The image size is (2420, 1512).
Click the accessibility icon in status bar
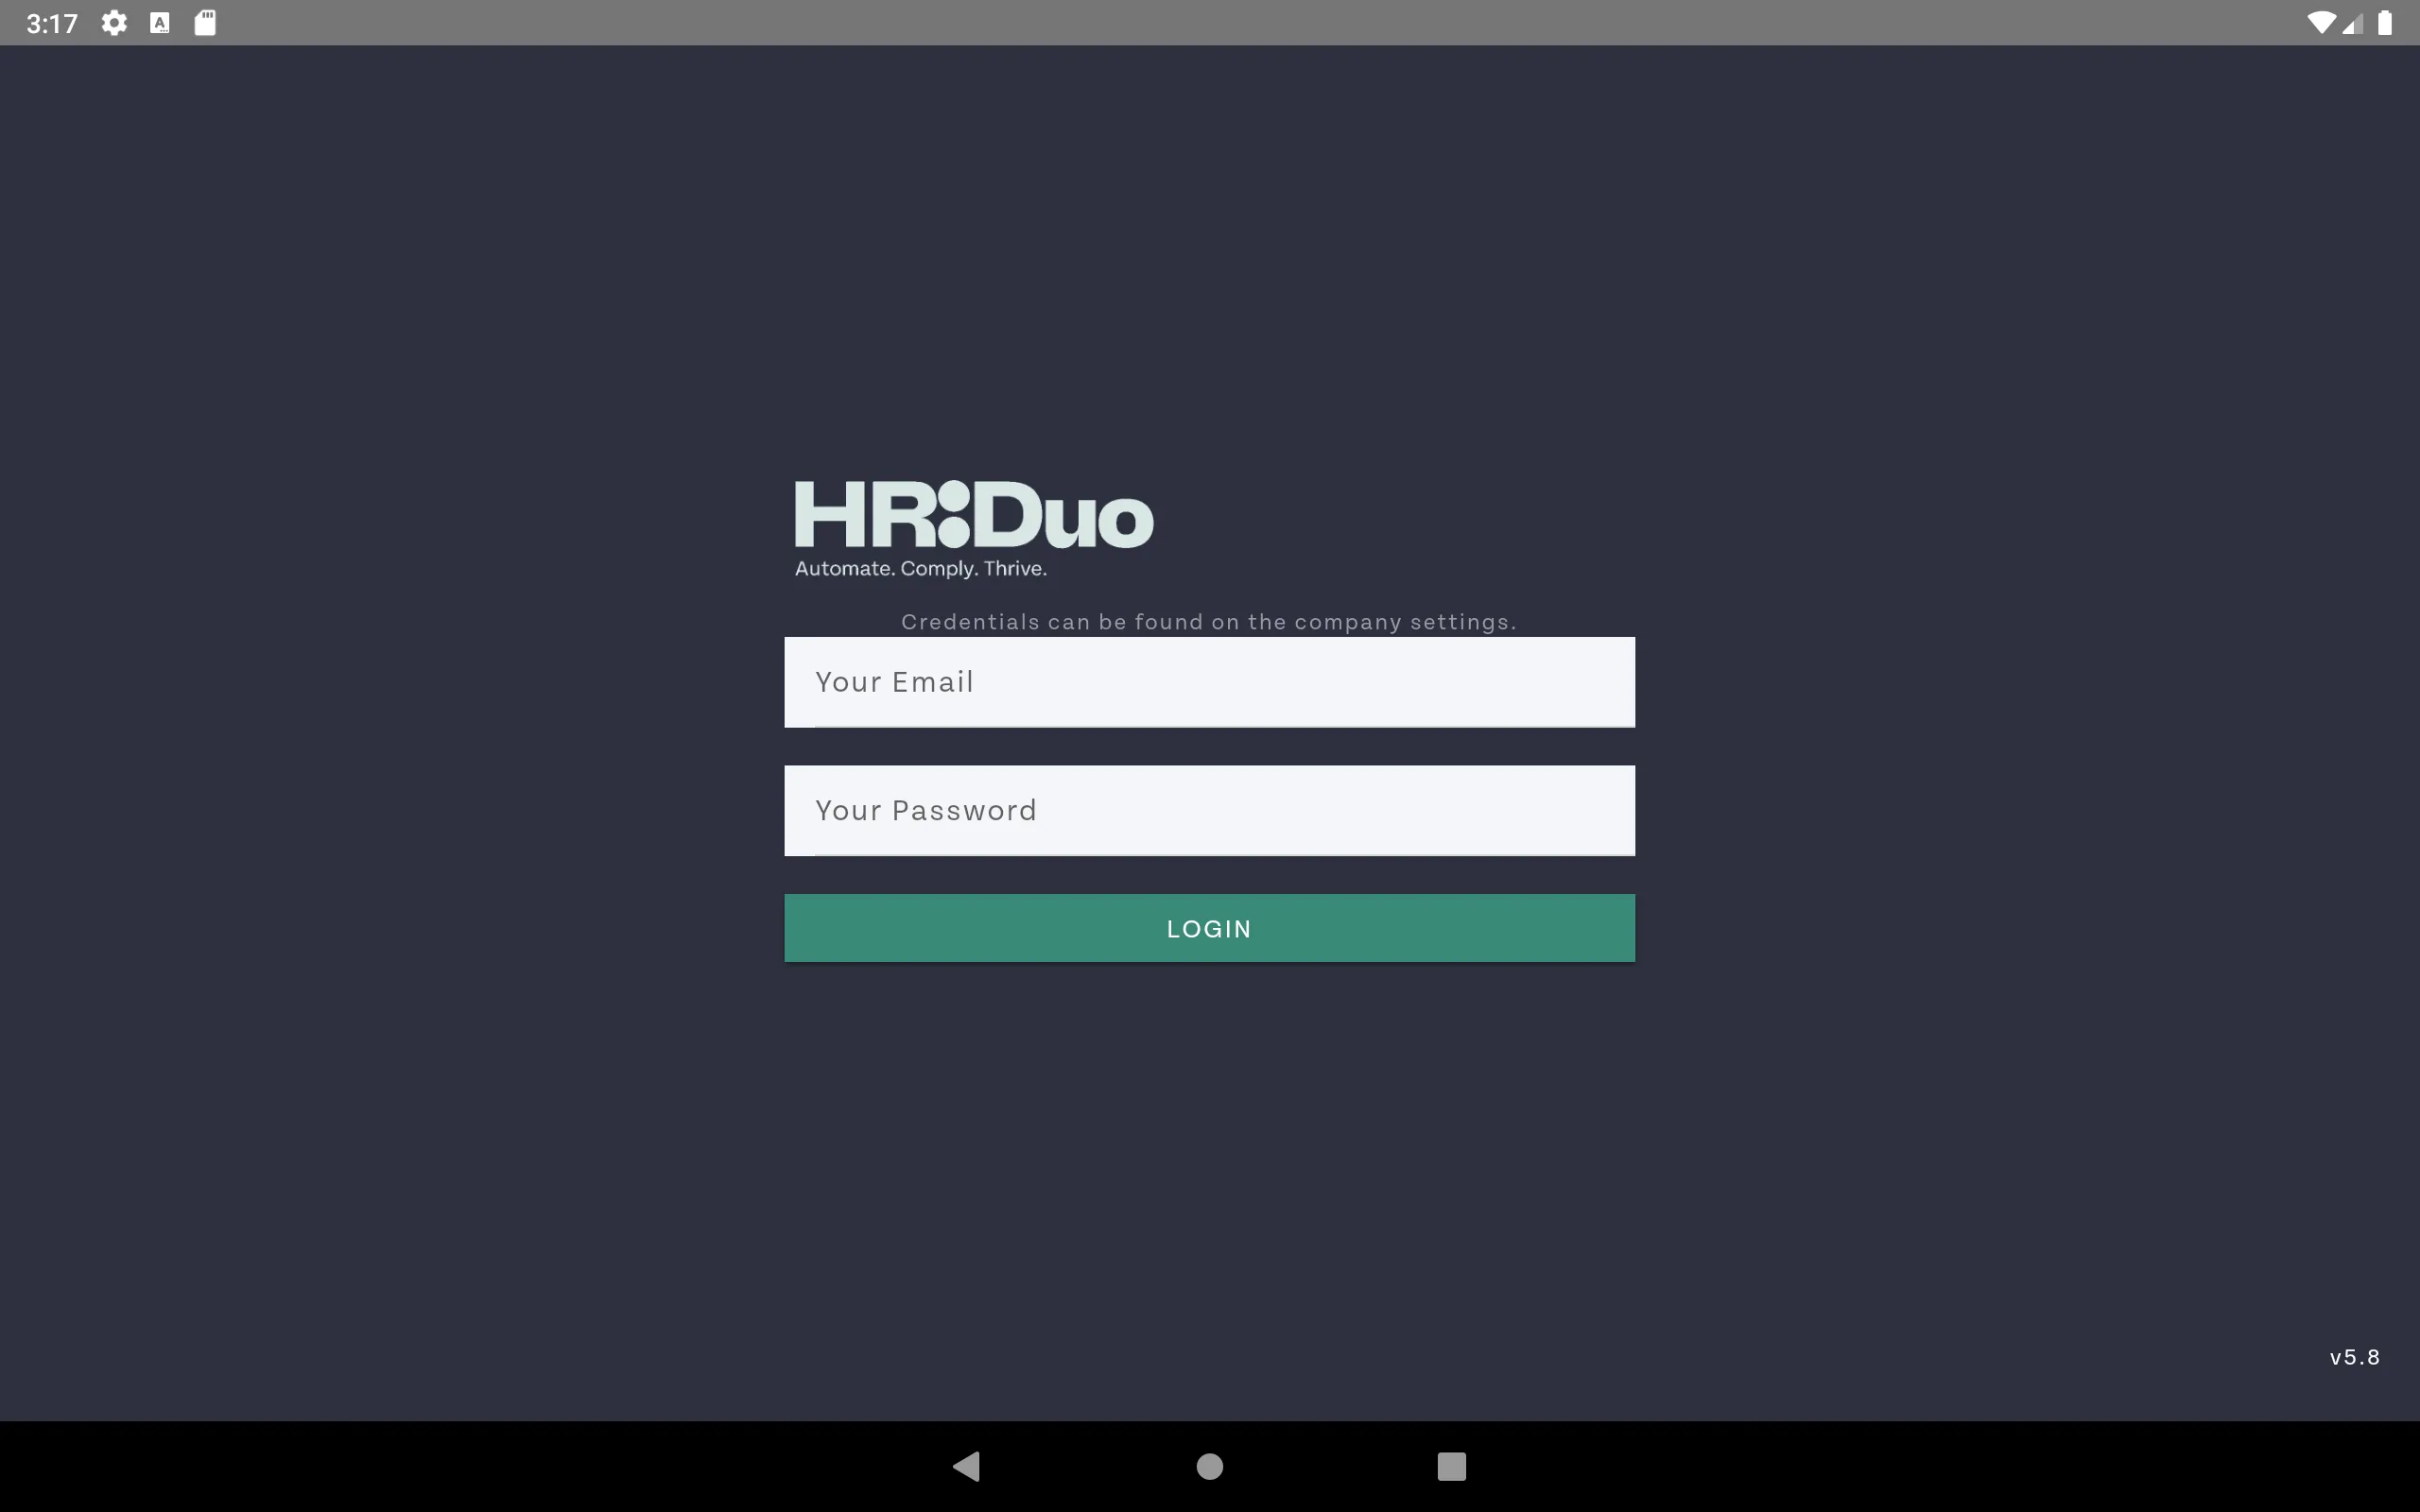159,23
